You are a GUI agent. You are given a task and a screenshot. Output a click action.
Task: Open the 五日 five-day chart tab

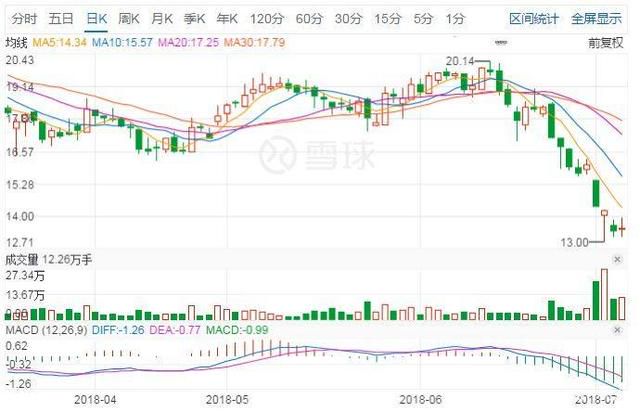61,18
